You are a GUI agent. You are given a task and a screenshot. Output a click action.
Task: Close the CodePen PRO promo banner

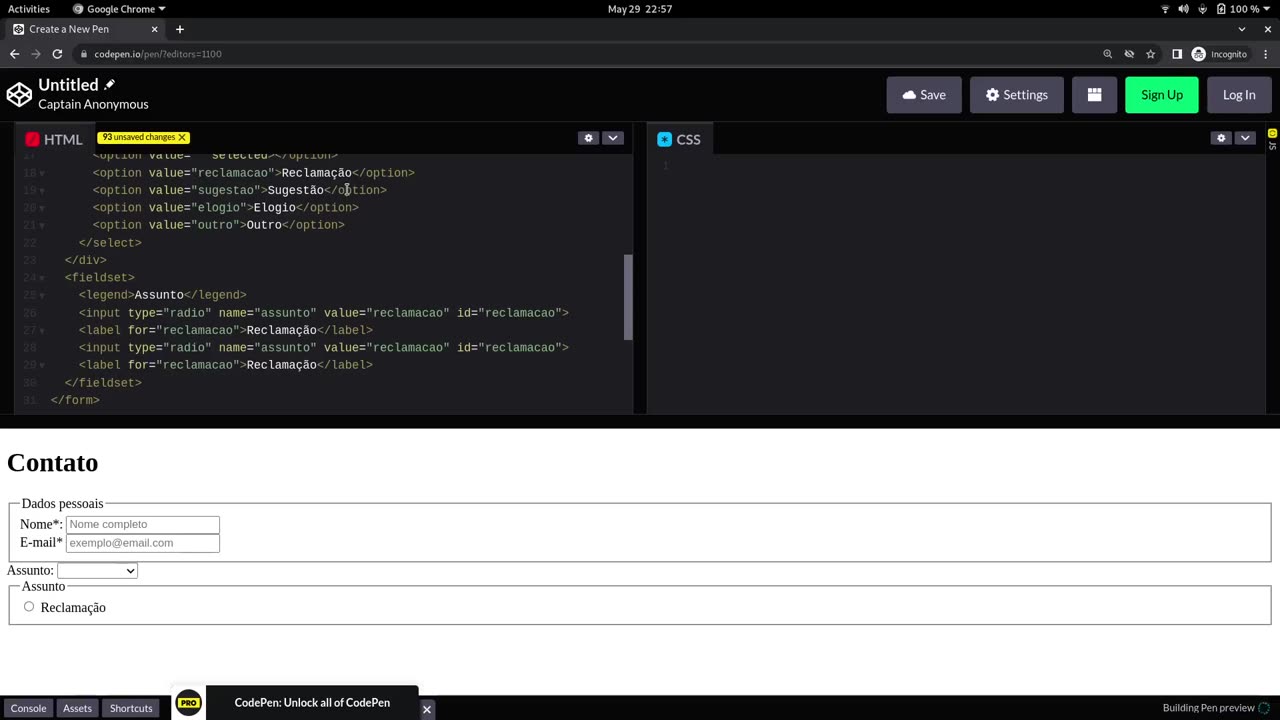pyautogui.click(x=426, y=709)
